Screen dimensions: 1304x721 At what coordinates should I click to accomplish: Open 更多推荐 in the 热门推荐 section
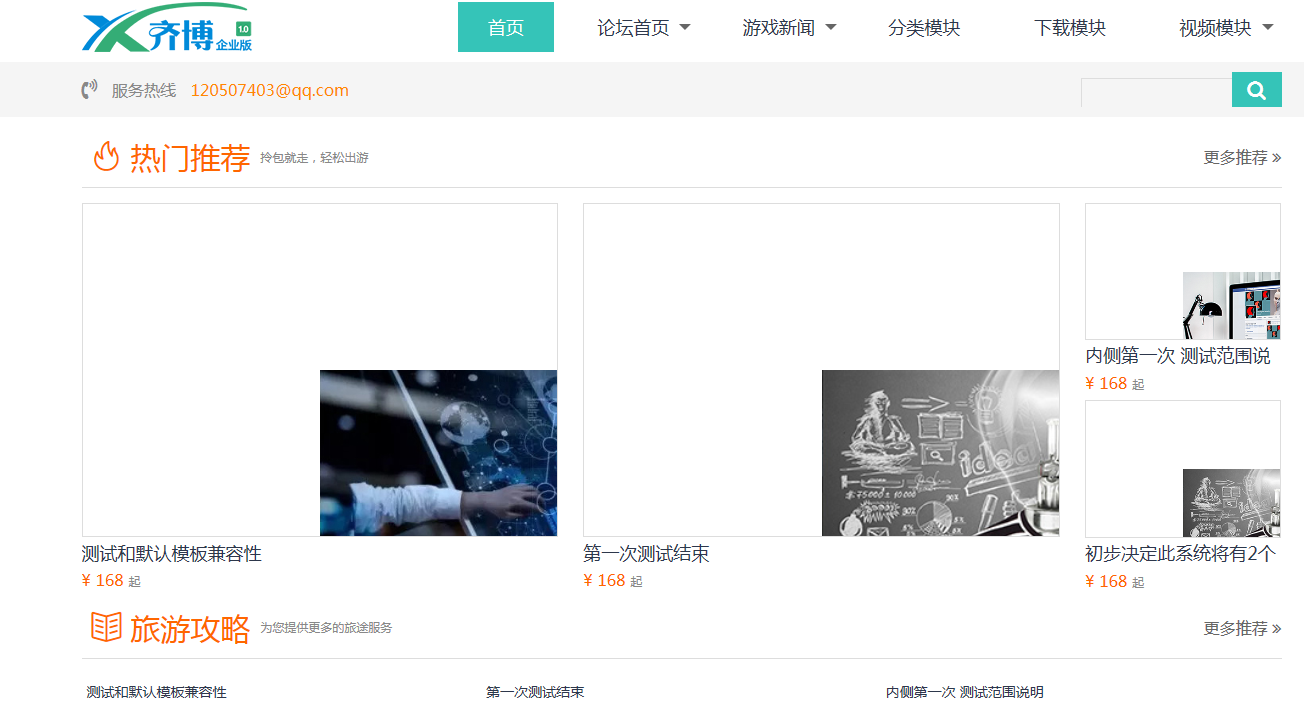coord(1242,158)
